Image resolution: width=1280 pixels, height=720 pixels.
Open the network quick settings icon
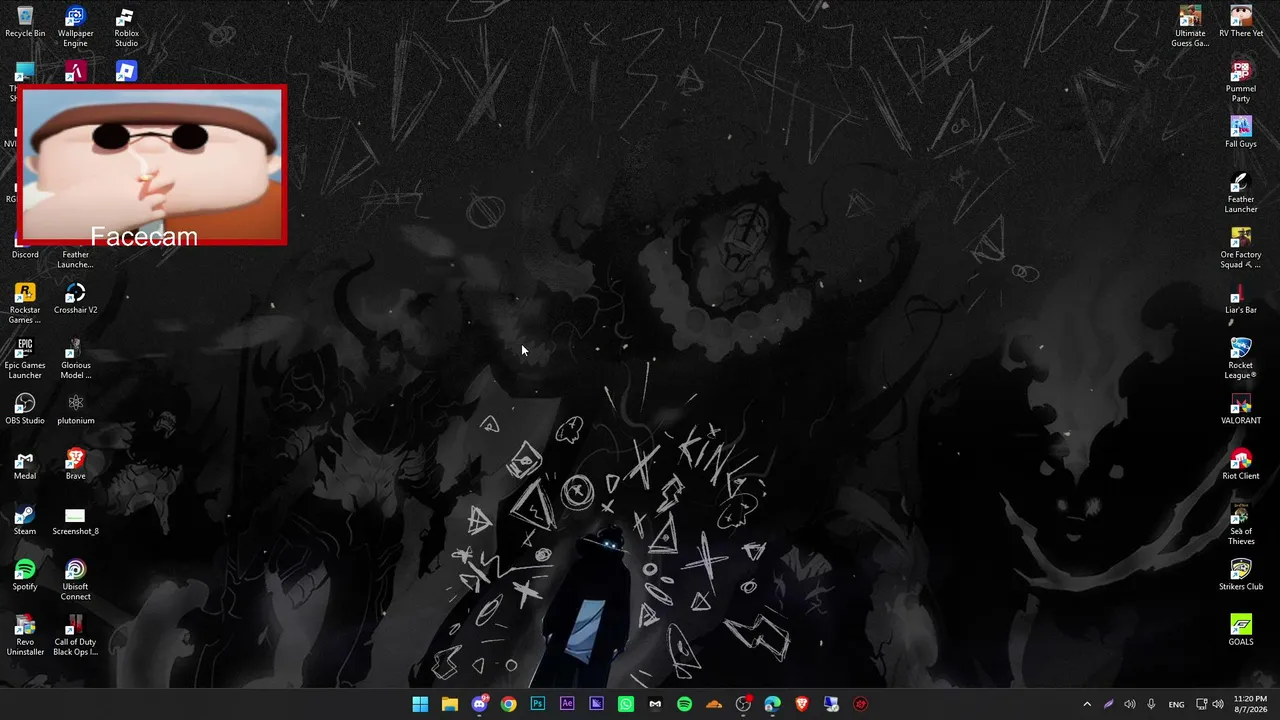[x=1201, y=704]
